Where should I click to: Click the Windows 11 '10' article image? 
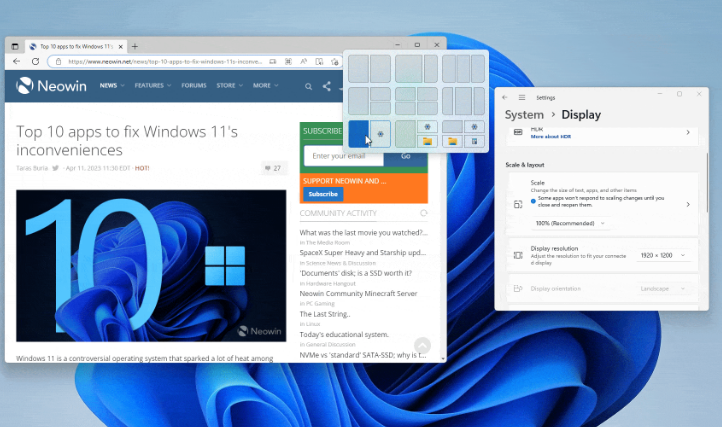pyautogui.click(x=151, y=266)
